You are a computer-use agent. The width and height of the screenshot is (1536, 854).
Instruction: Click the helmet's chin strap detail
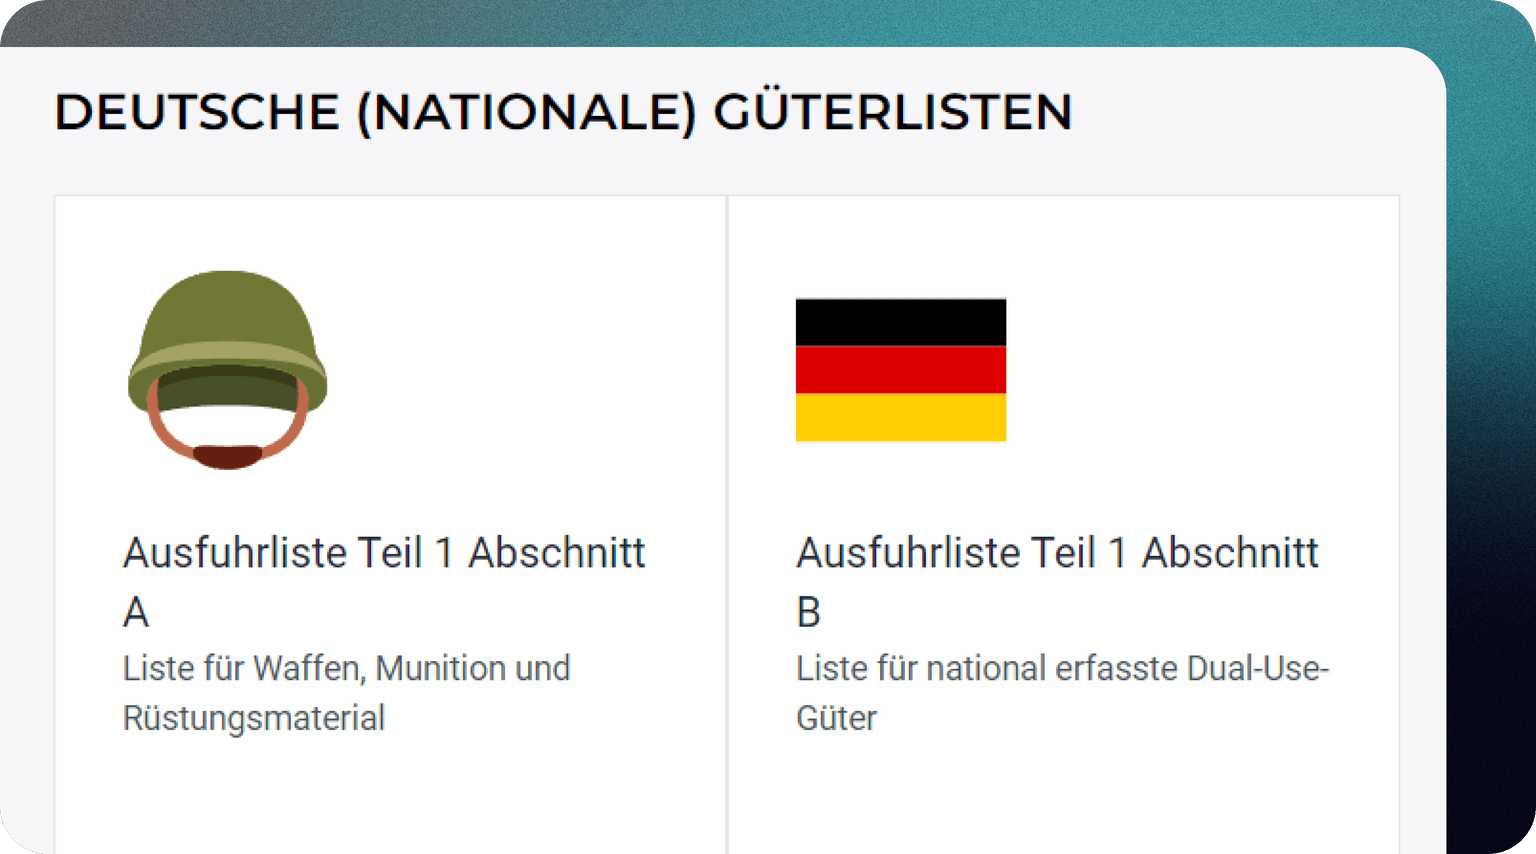pyautogui.click(x=228, y=455)
